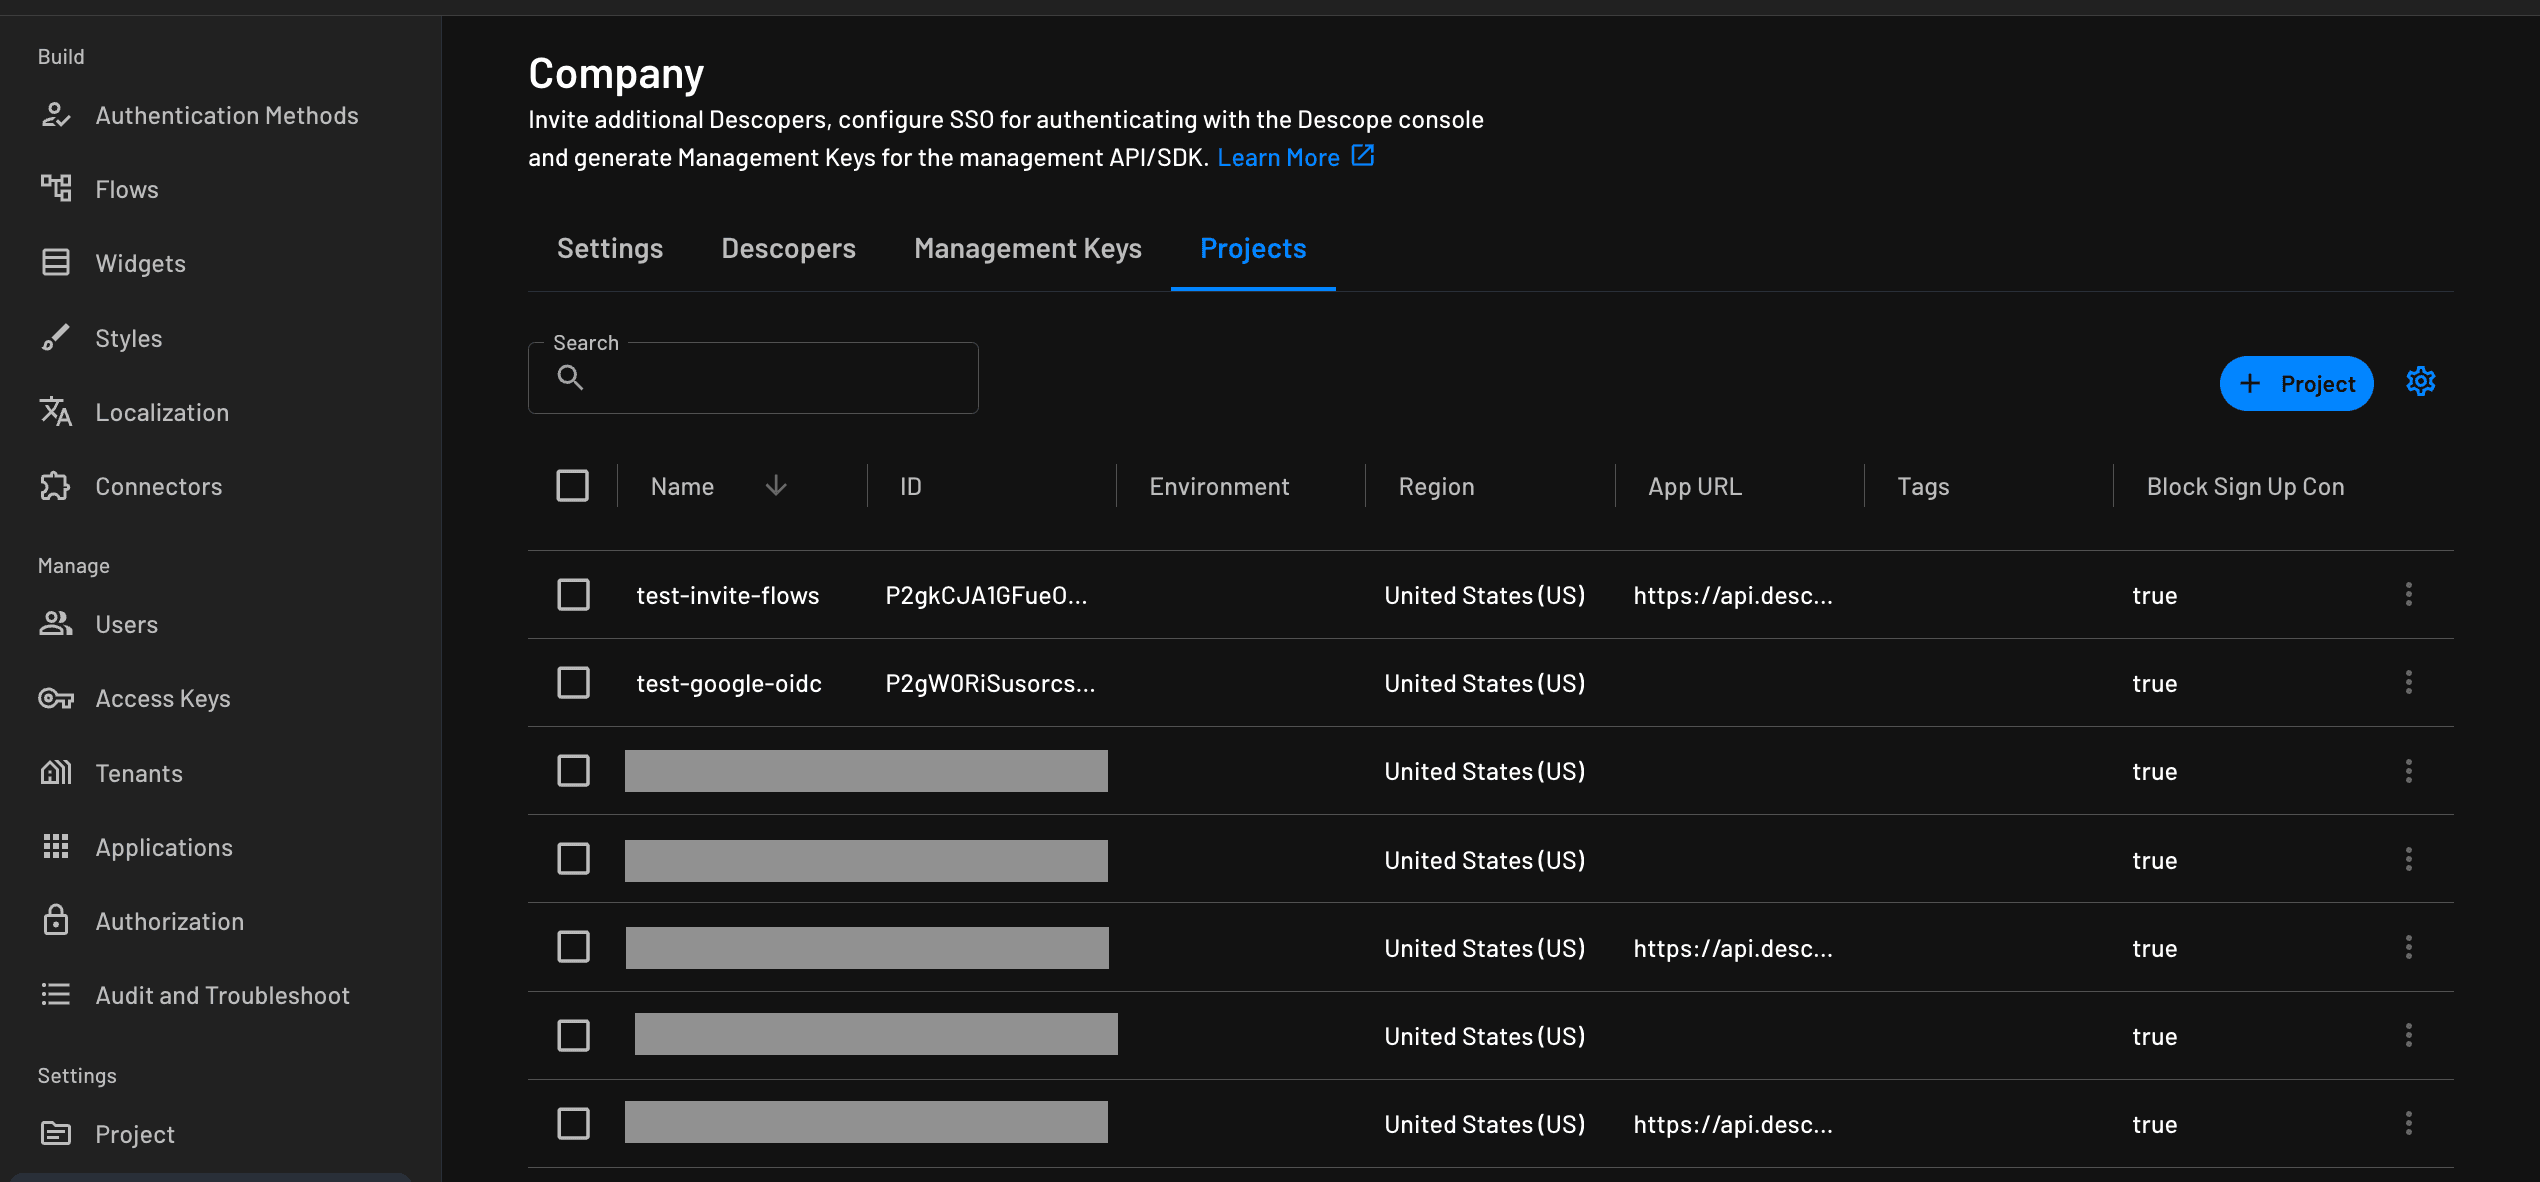Click the + Project button

tap(2296, 384)
